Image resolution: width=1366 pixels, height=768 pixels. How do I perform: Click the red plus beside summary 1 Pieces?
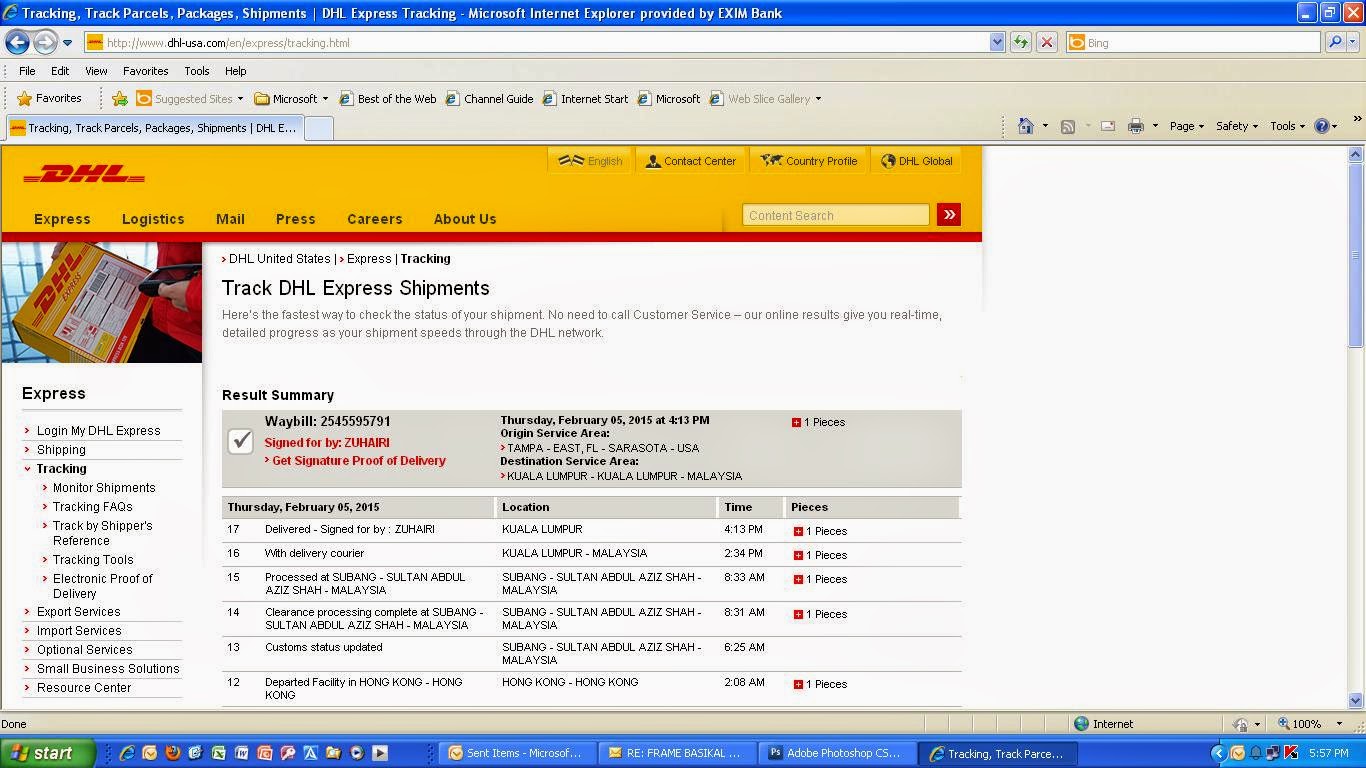coord(796,422)
